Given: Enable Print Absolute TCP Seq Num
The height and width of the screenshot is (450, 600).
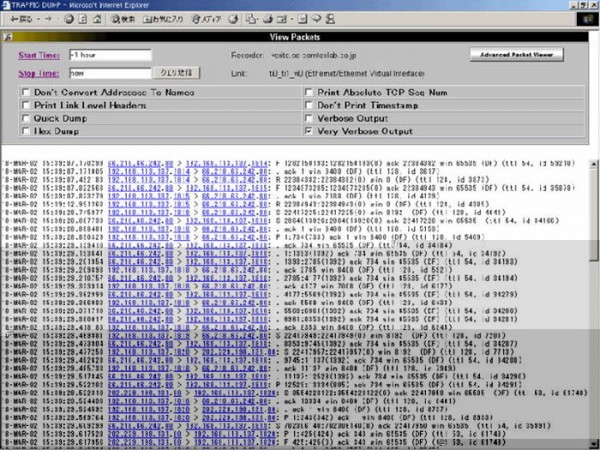Looking at the screenshot, I should point(308,92).
